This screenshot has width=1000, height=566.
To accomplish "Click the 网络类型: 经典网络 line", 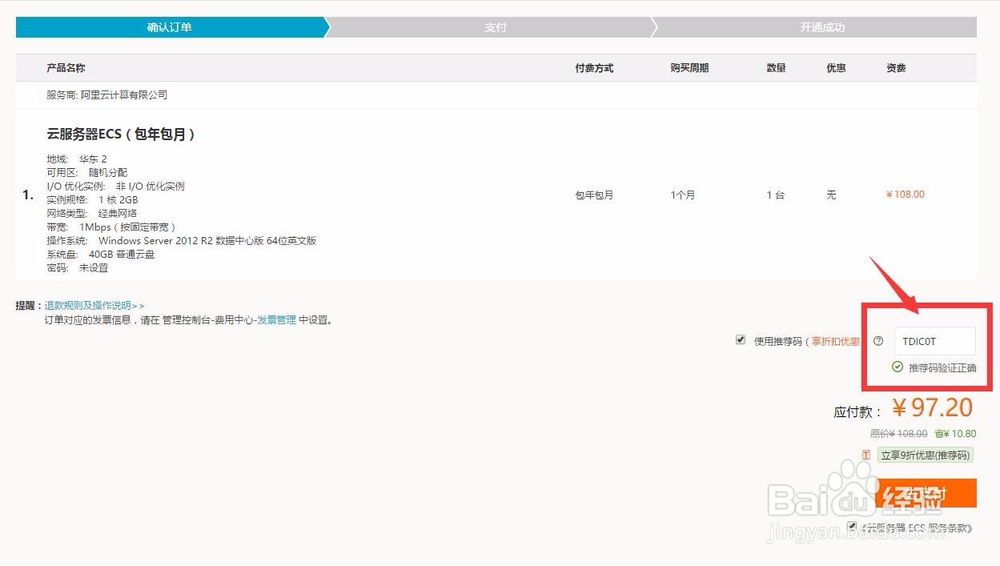I will (x=91, y=213).
